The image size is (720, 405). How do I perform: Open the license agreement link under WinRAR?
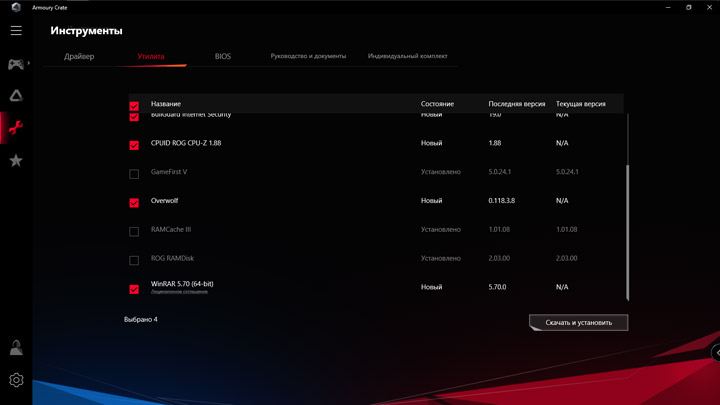(x=179, y=292)
